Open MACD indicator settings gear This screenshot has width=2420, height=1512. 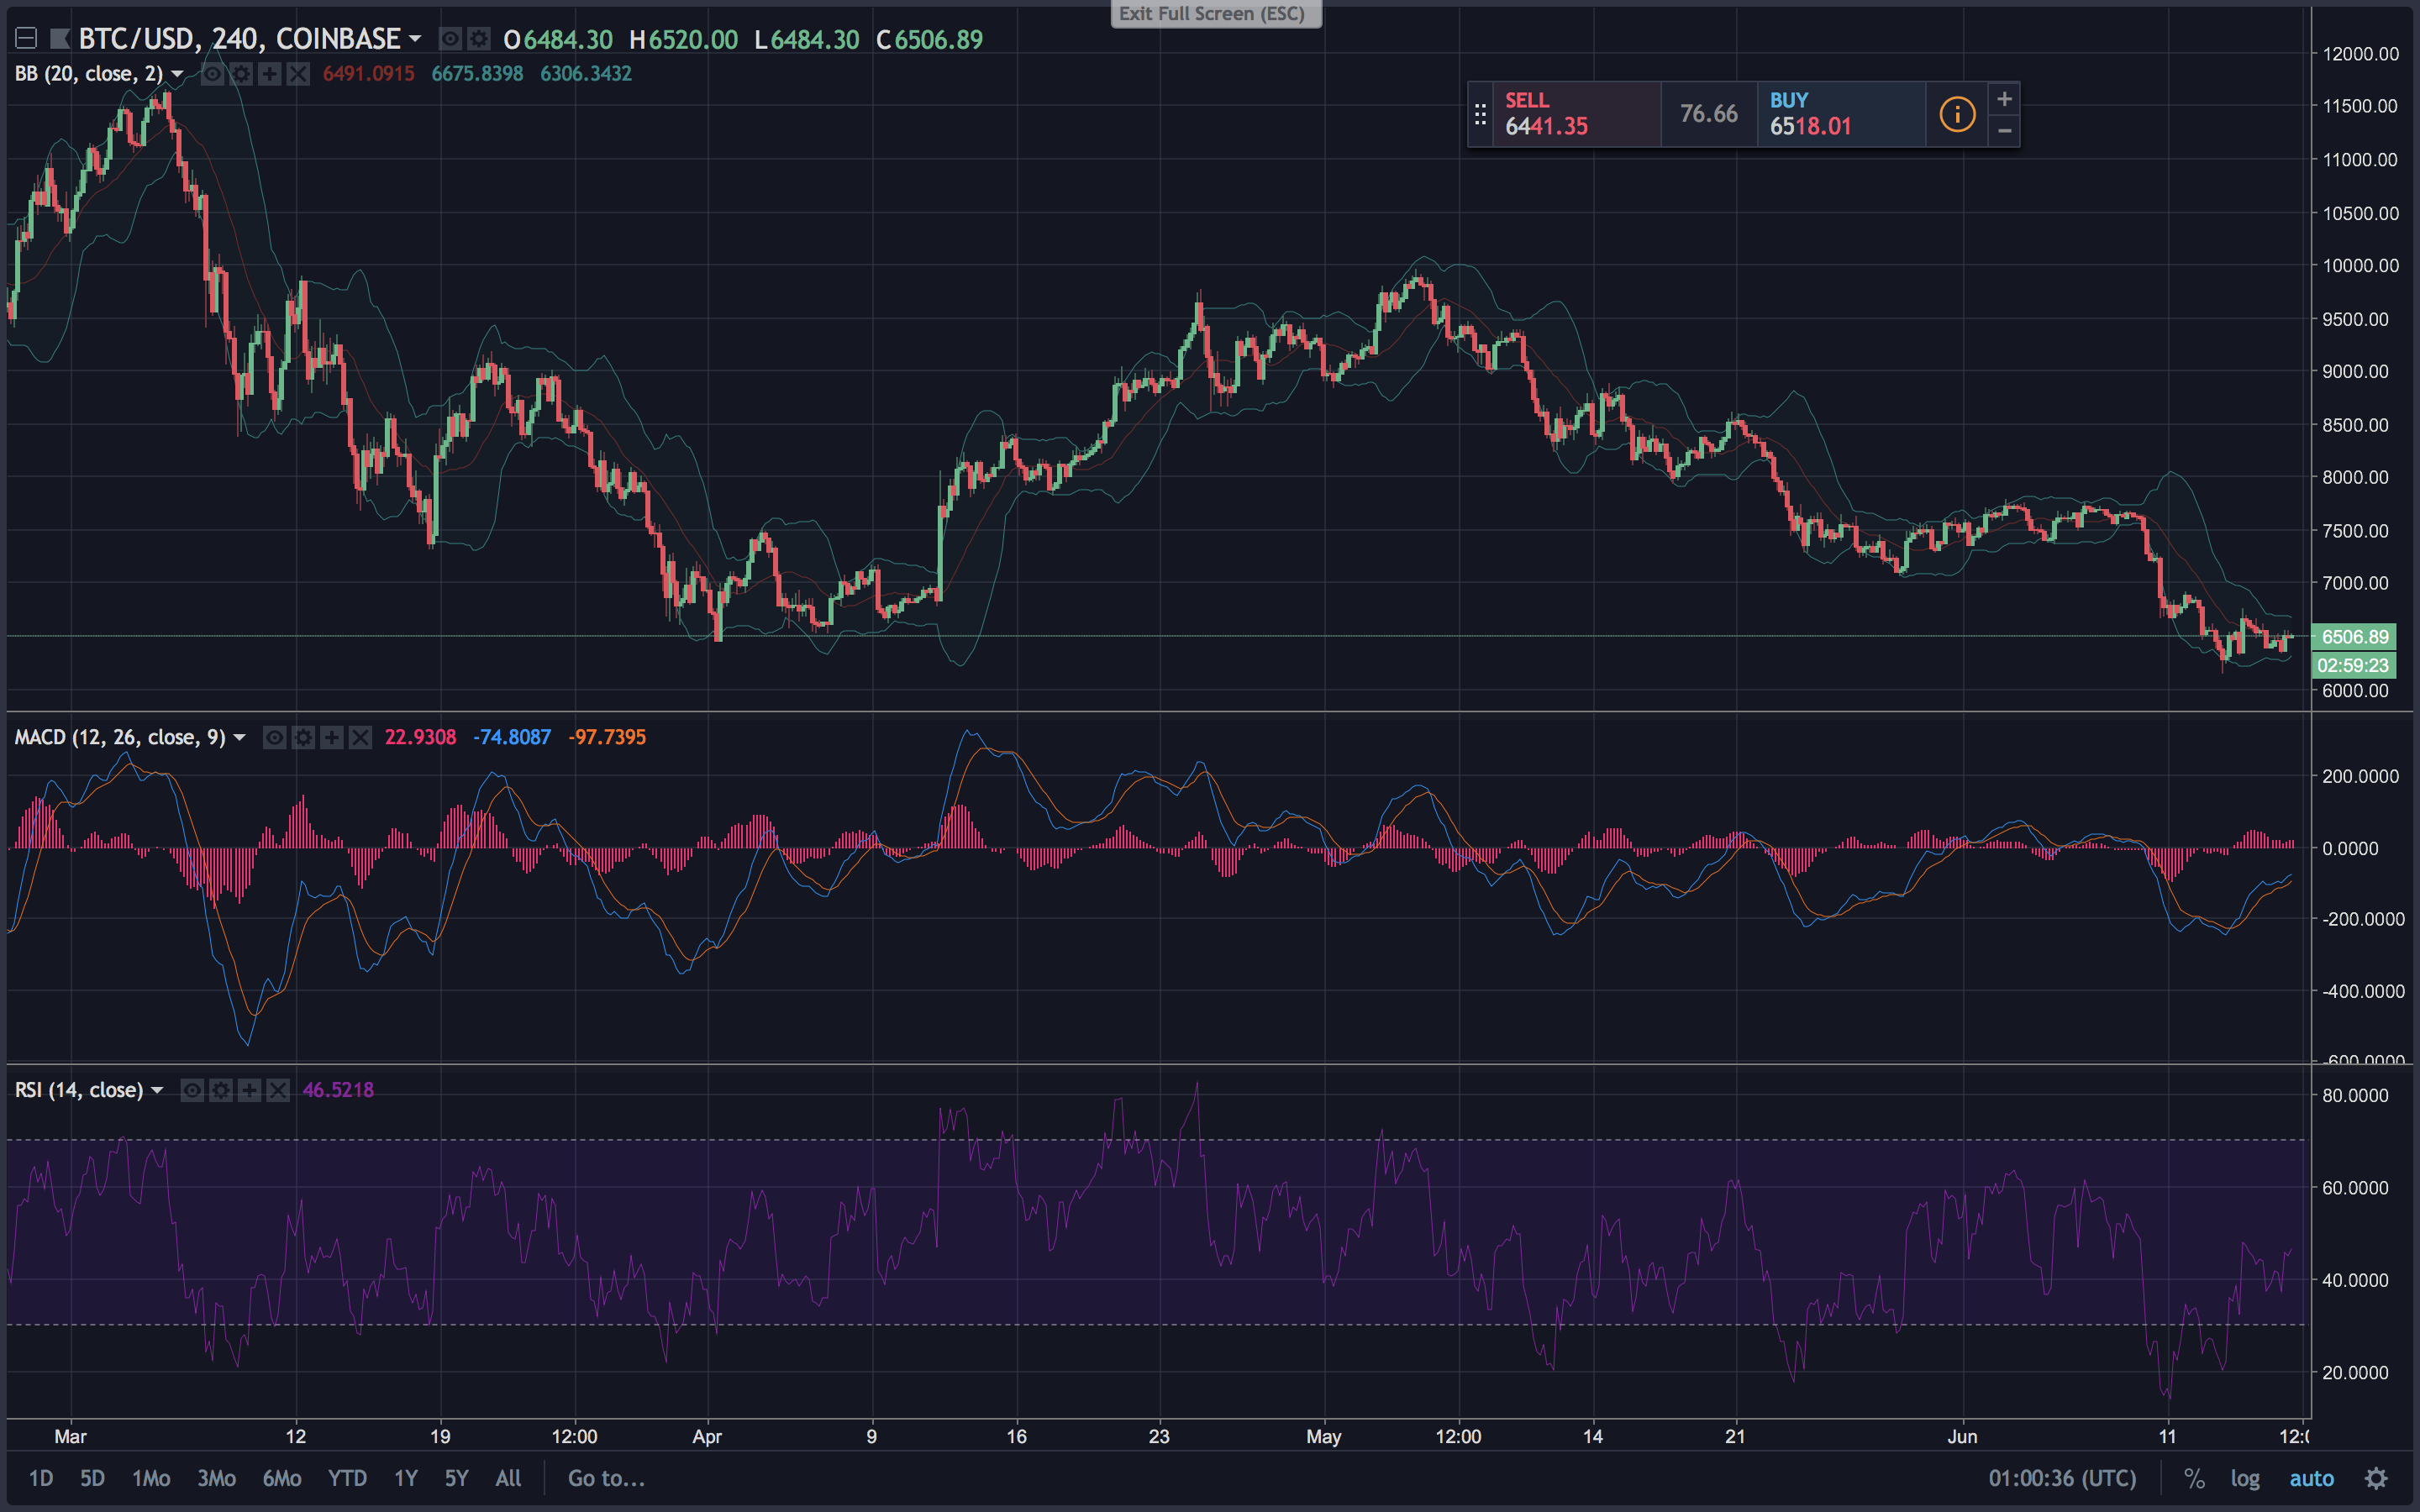coord(303,738)
